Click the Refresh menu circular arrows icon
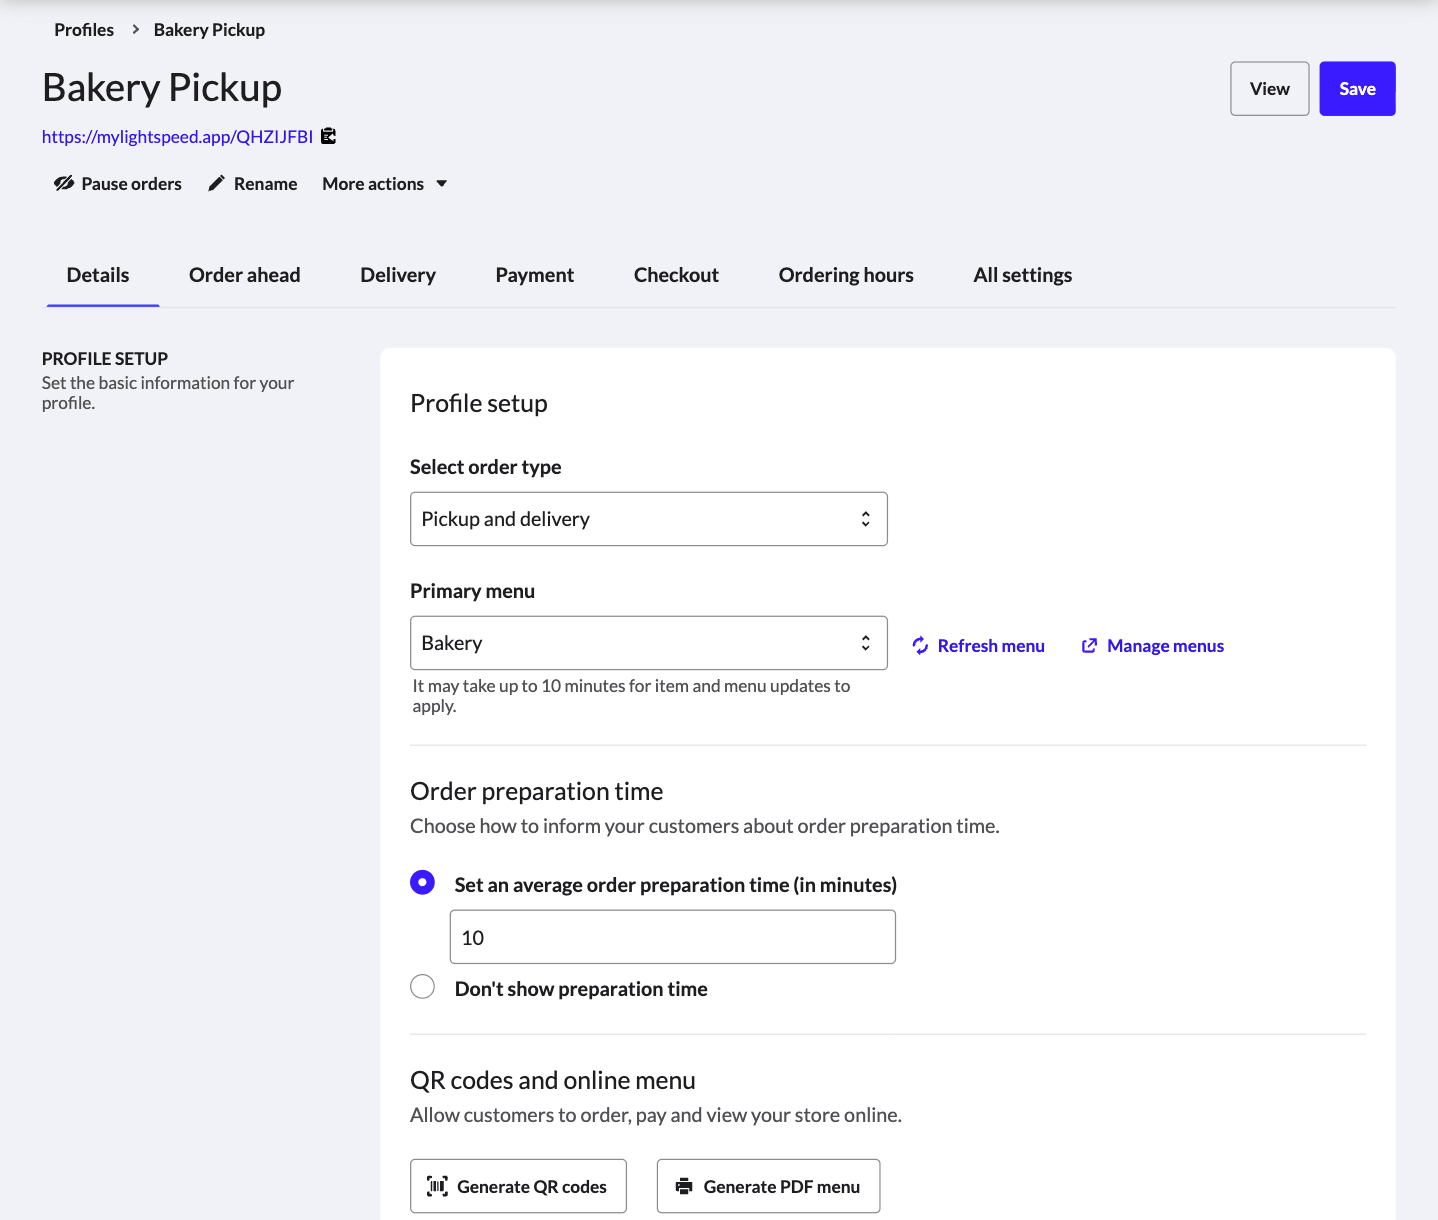The image size is (1438, 1220). [x=920, y=646]
